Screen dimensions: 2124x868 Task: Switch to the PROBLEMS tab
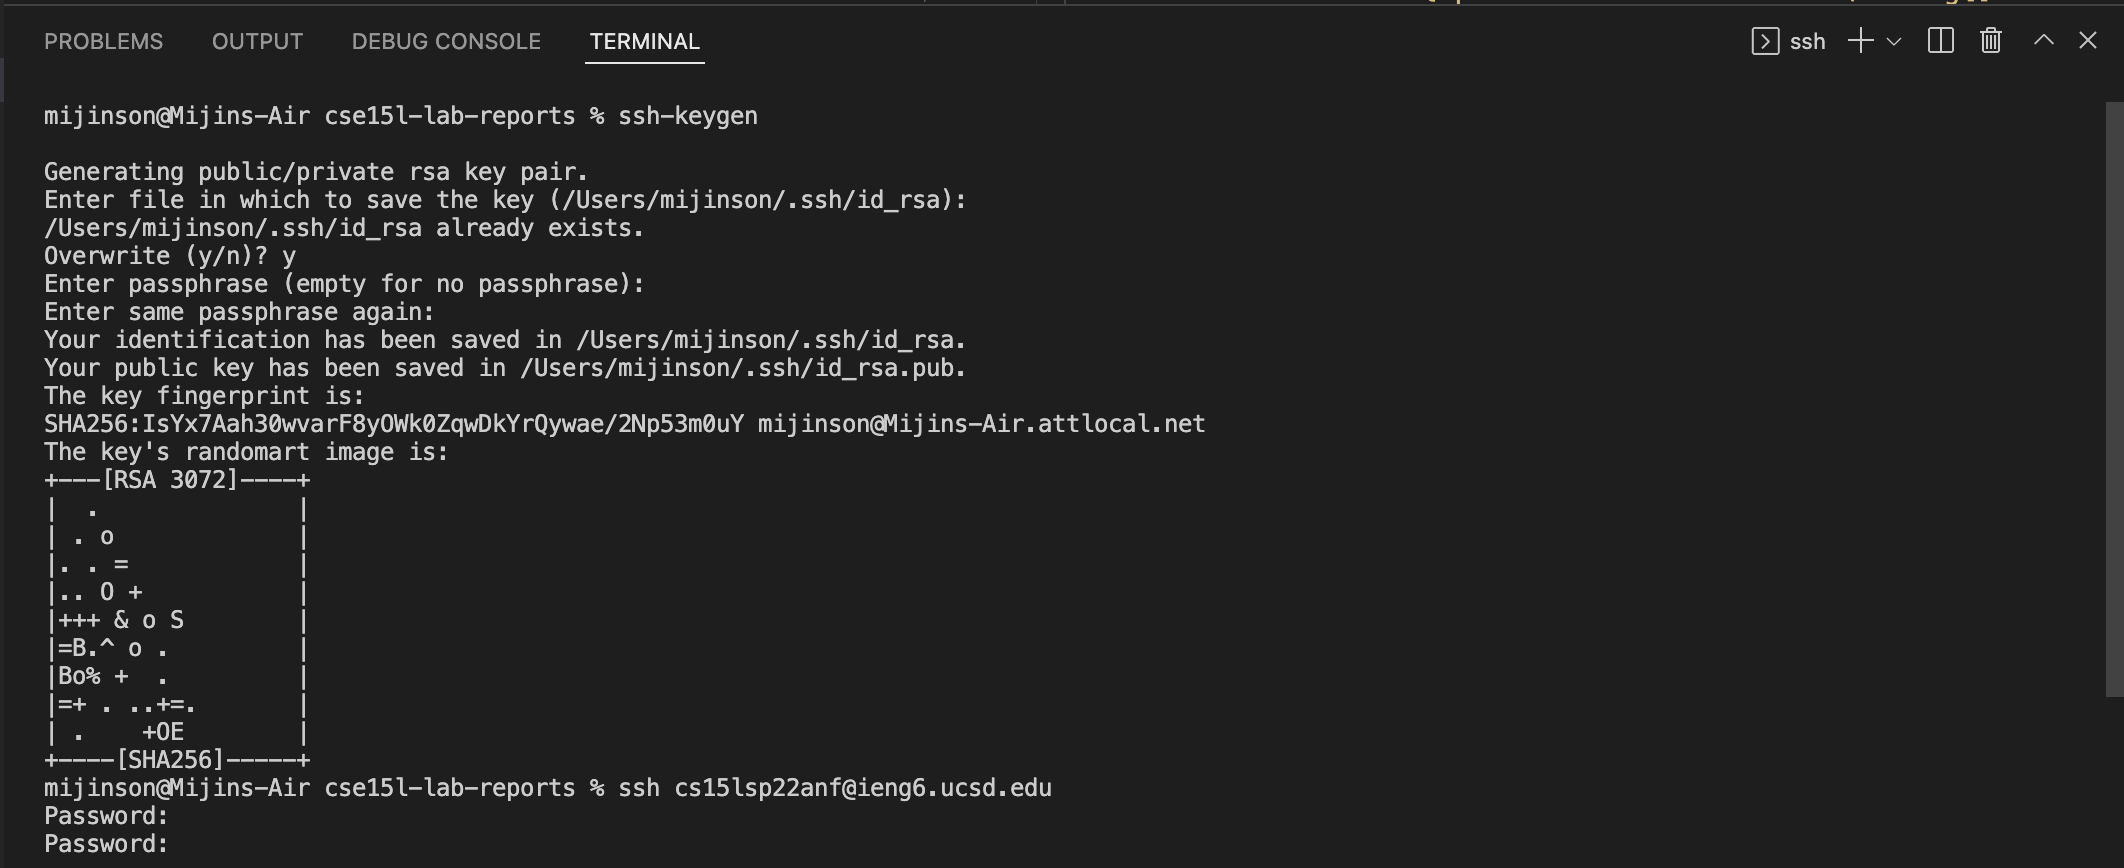point(103,41)
